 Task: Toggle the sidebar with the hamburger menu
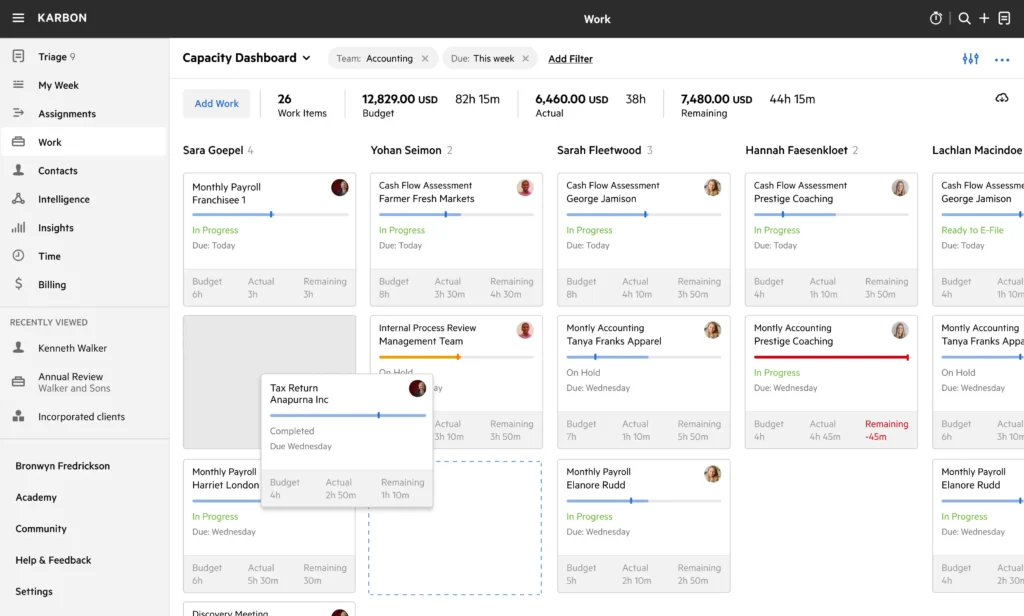(x=17, y=17)
